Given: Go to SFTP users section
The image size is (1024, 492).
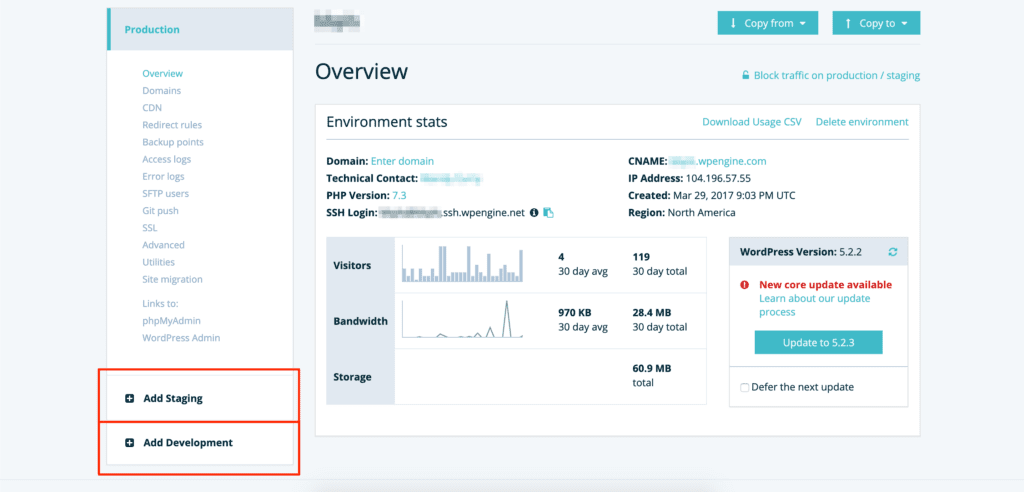Looking at the screenshot, I should (165, 193).
